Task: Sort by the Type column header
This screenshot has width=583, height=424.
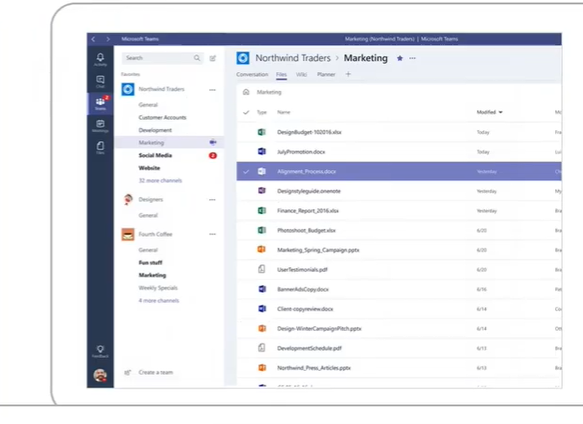Action: coord(262,112)
